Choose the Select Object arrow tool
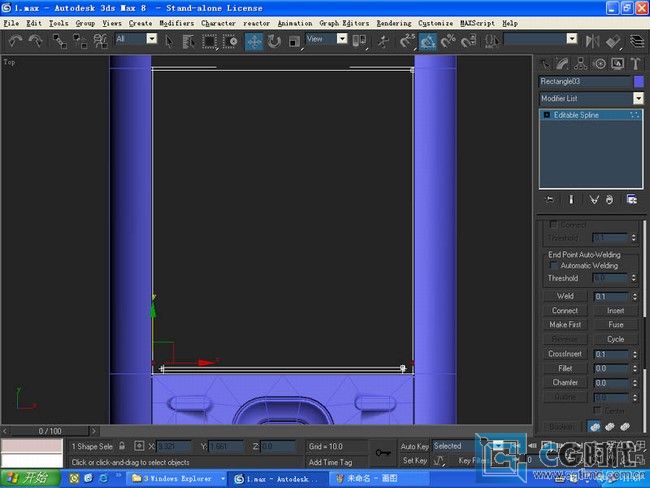 [x=169, y=41]
